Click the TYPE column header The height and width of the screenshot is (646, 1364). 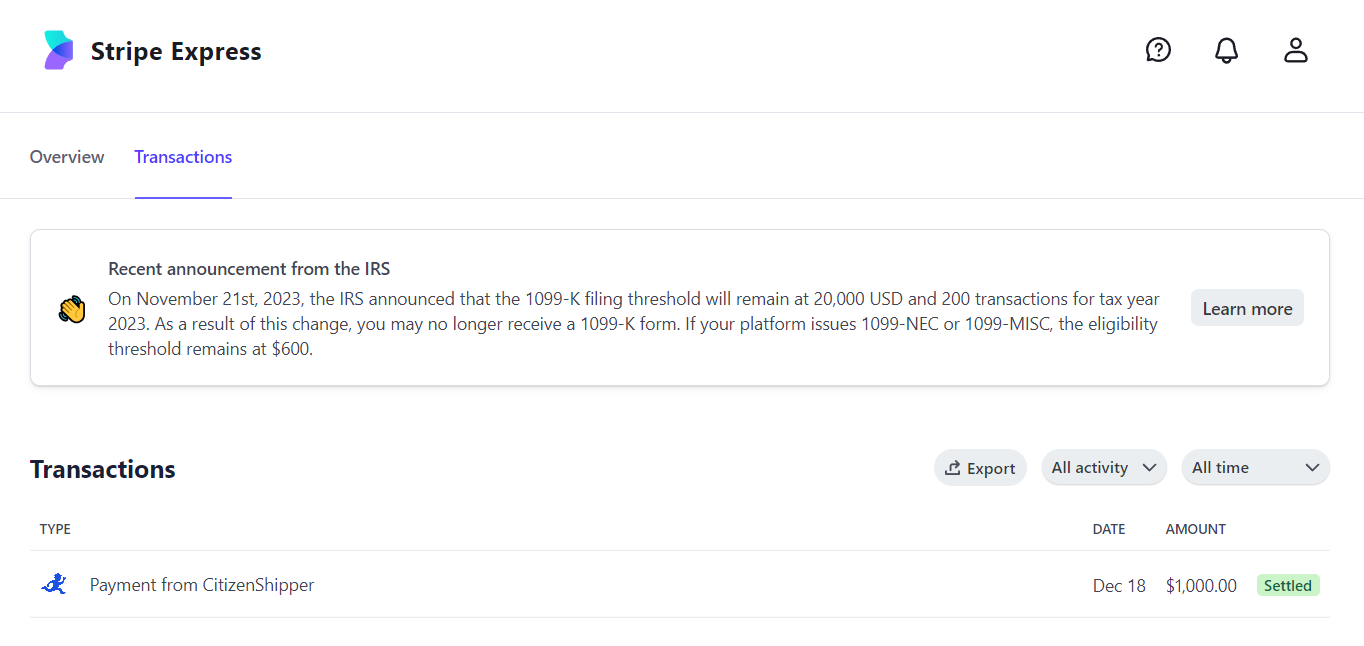coord(55,529)
